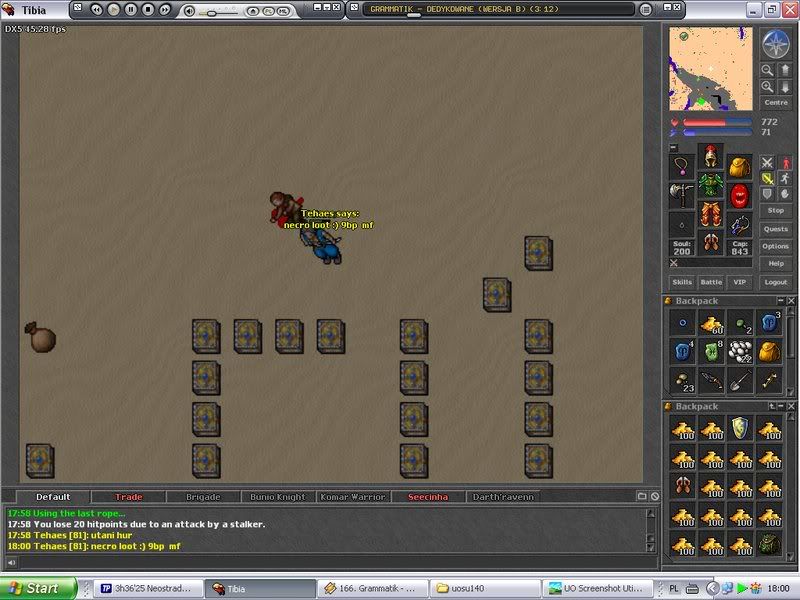
Task: Open the Bunio Knight chat tab
Action: 278,497
